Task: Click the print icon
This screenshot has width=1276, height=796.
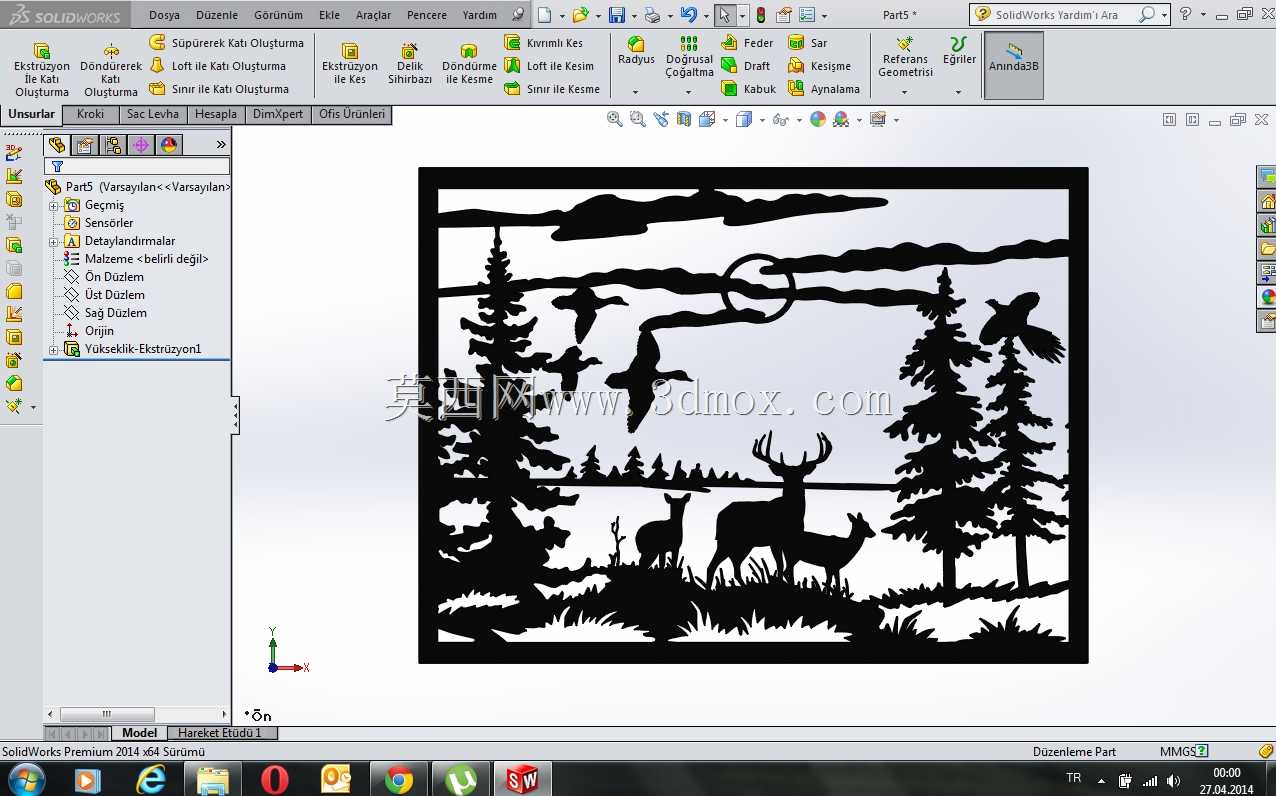Action: pos(652,15)
